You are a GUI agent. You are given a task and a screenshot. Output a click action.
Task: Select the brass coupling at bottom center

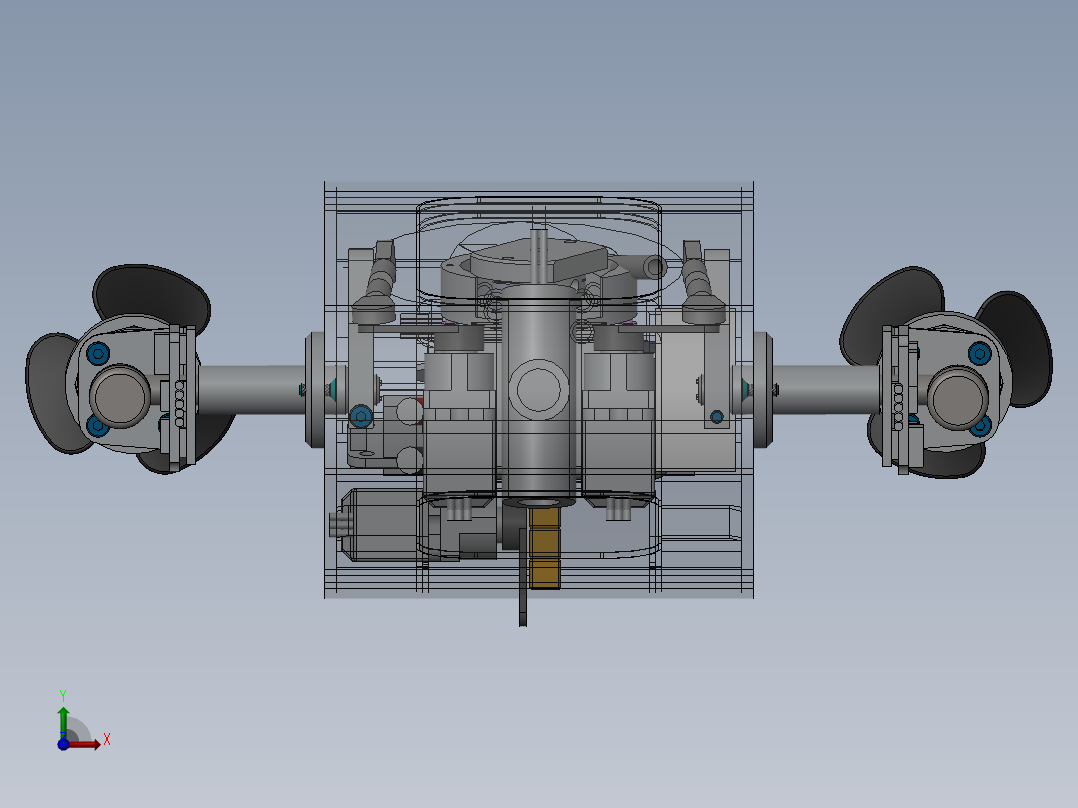pos(544,547)
